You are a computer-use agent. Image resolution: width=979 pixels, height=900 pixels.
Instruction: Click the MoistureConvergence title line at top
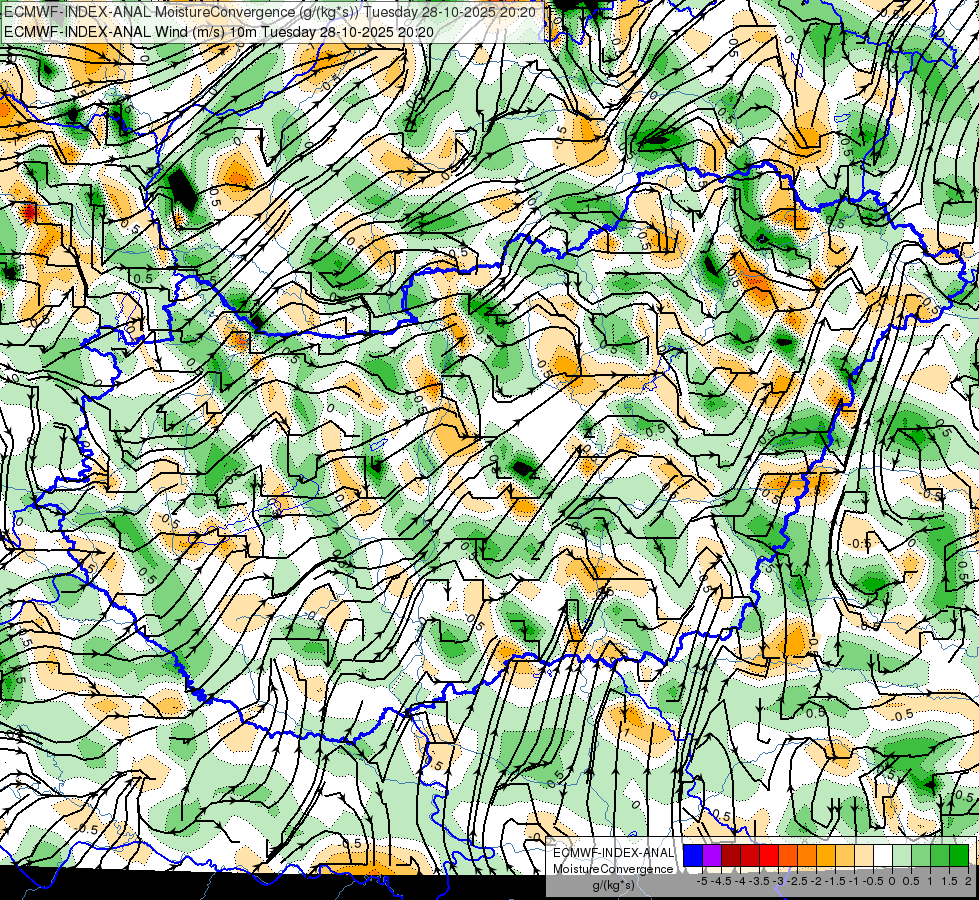[268, 12]
